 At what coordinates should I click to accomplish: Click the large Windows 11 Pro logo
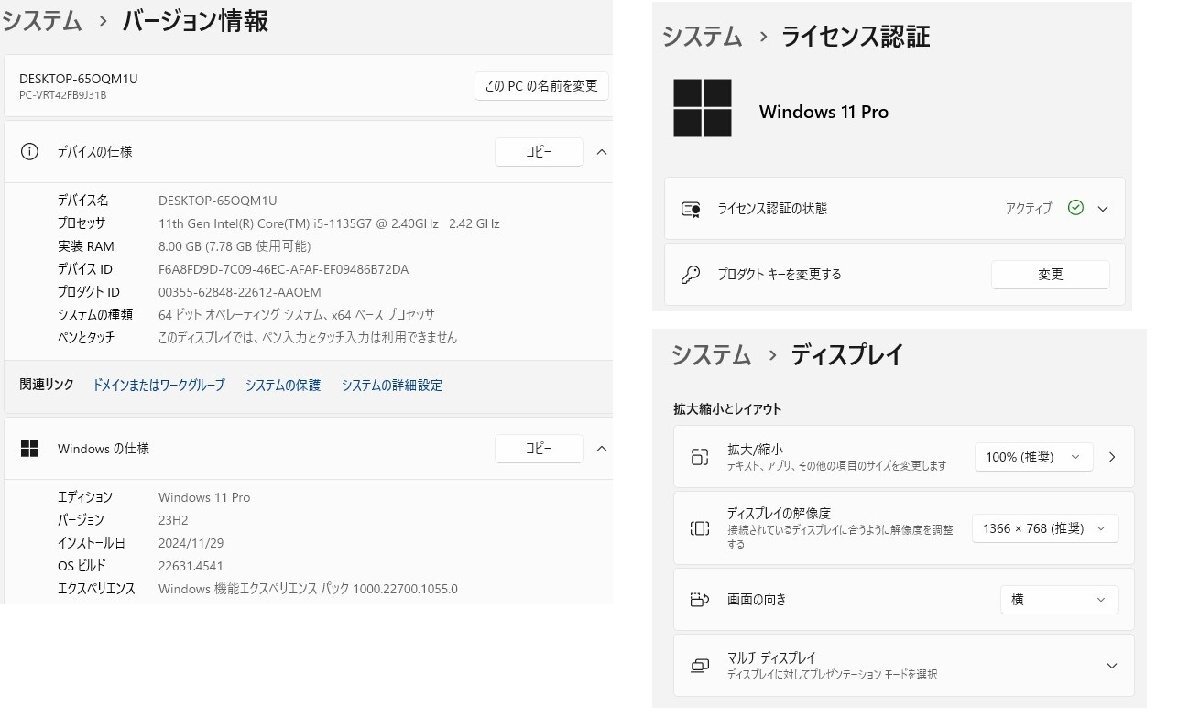pyautogui.click(x=702, y=108)
